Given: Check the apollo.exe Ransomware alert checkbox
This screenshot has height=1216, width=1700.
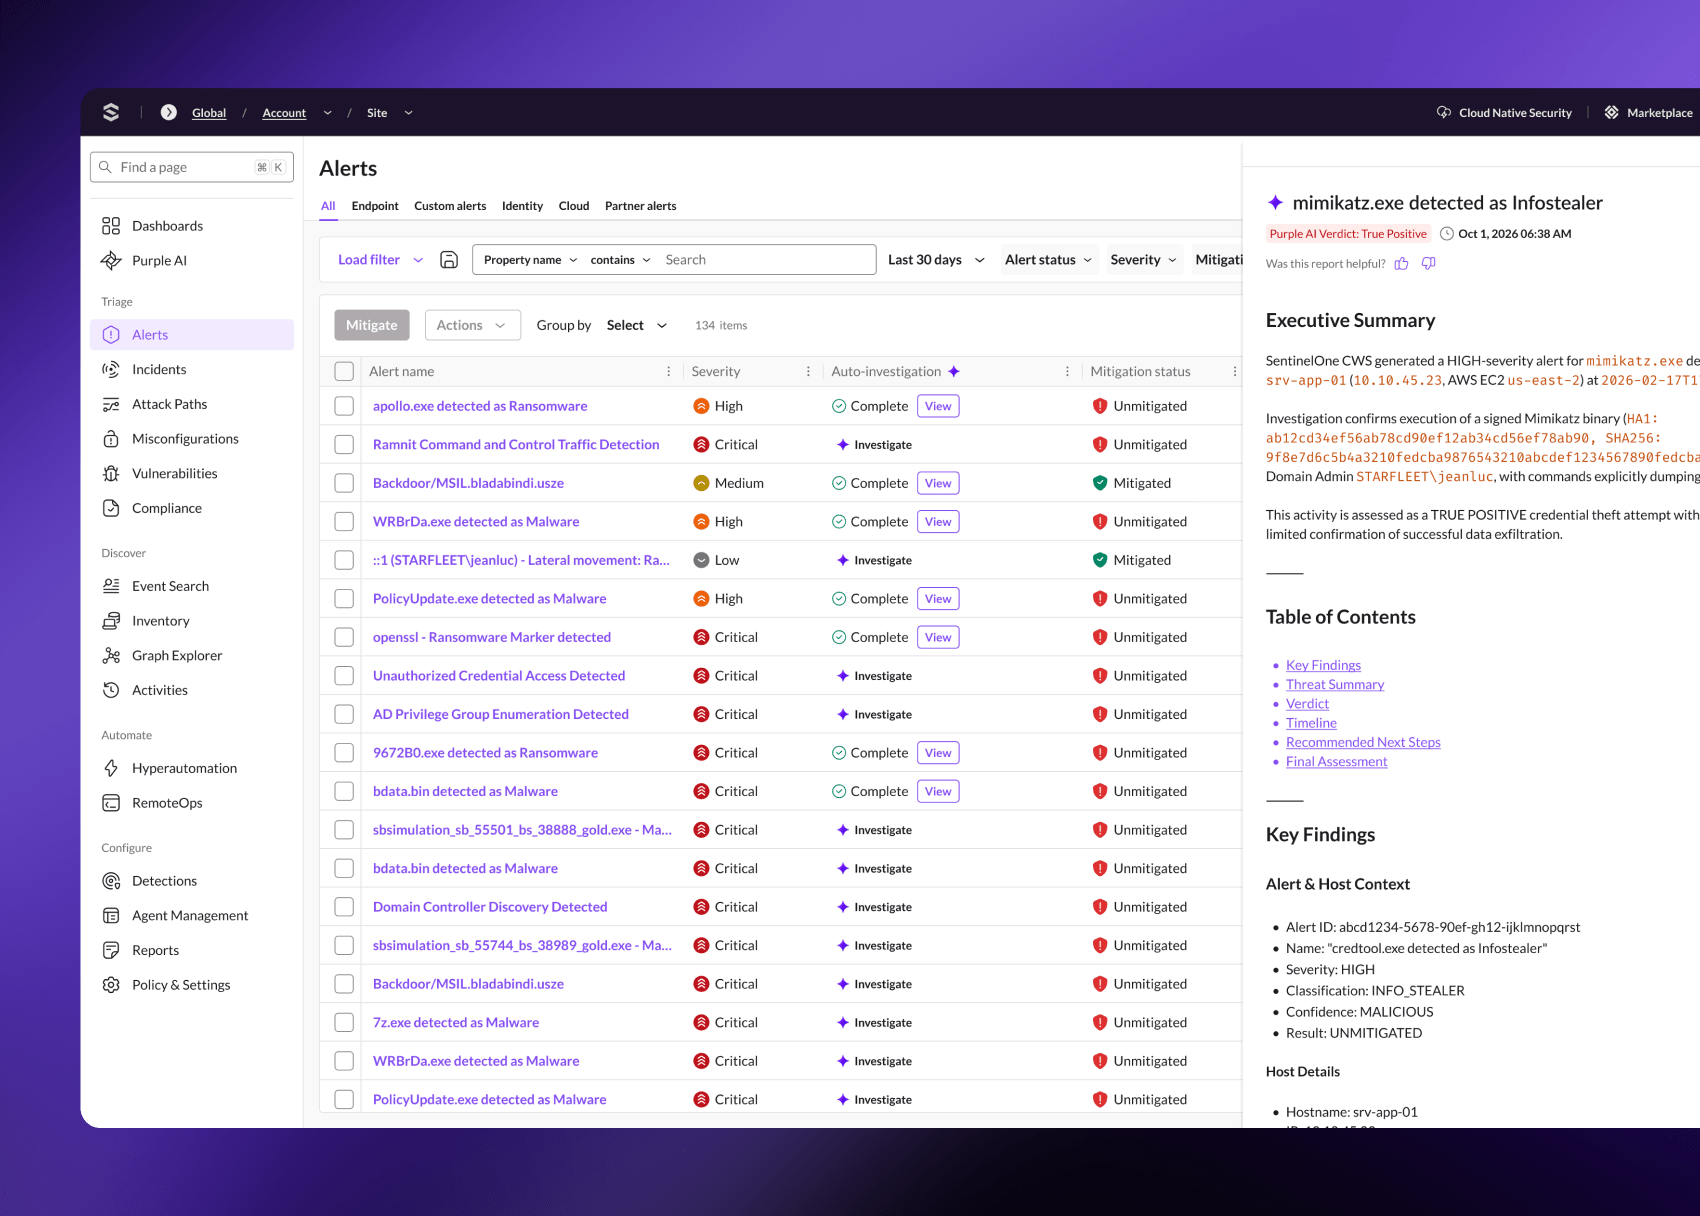Looking at the screenshot, I should 344,406.
